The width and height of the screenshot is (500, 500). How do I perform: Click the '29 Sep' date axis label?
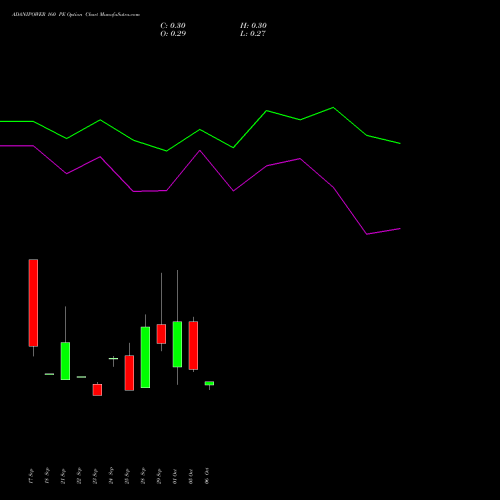pyautogui.click(x=159, y=476)
